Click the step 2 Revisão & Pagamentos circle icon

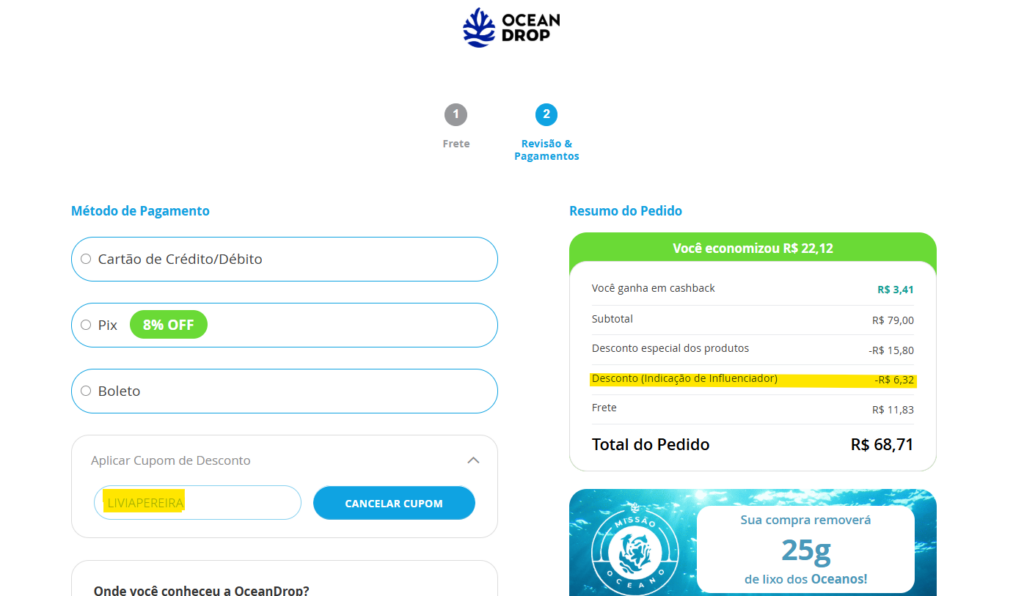546,114
